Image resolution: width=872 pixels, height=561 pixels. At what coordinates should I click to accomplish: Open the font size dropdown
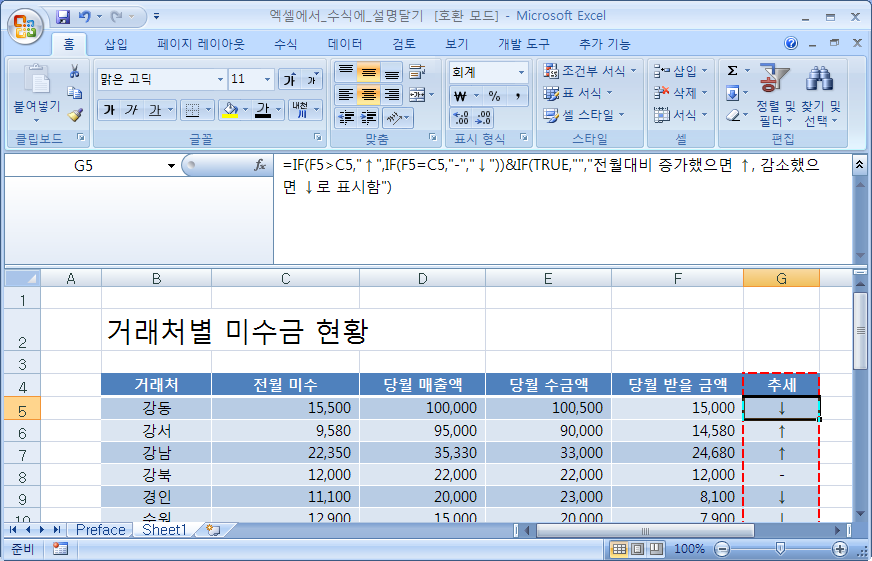(267, 80)
